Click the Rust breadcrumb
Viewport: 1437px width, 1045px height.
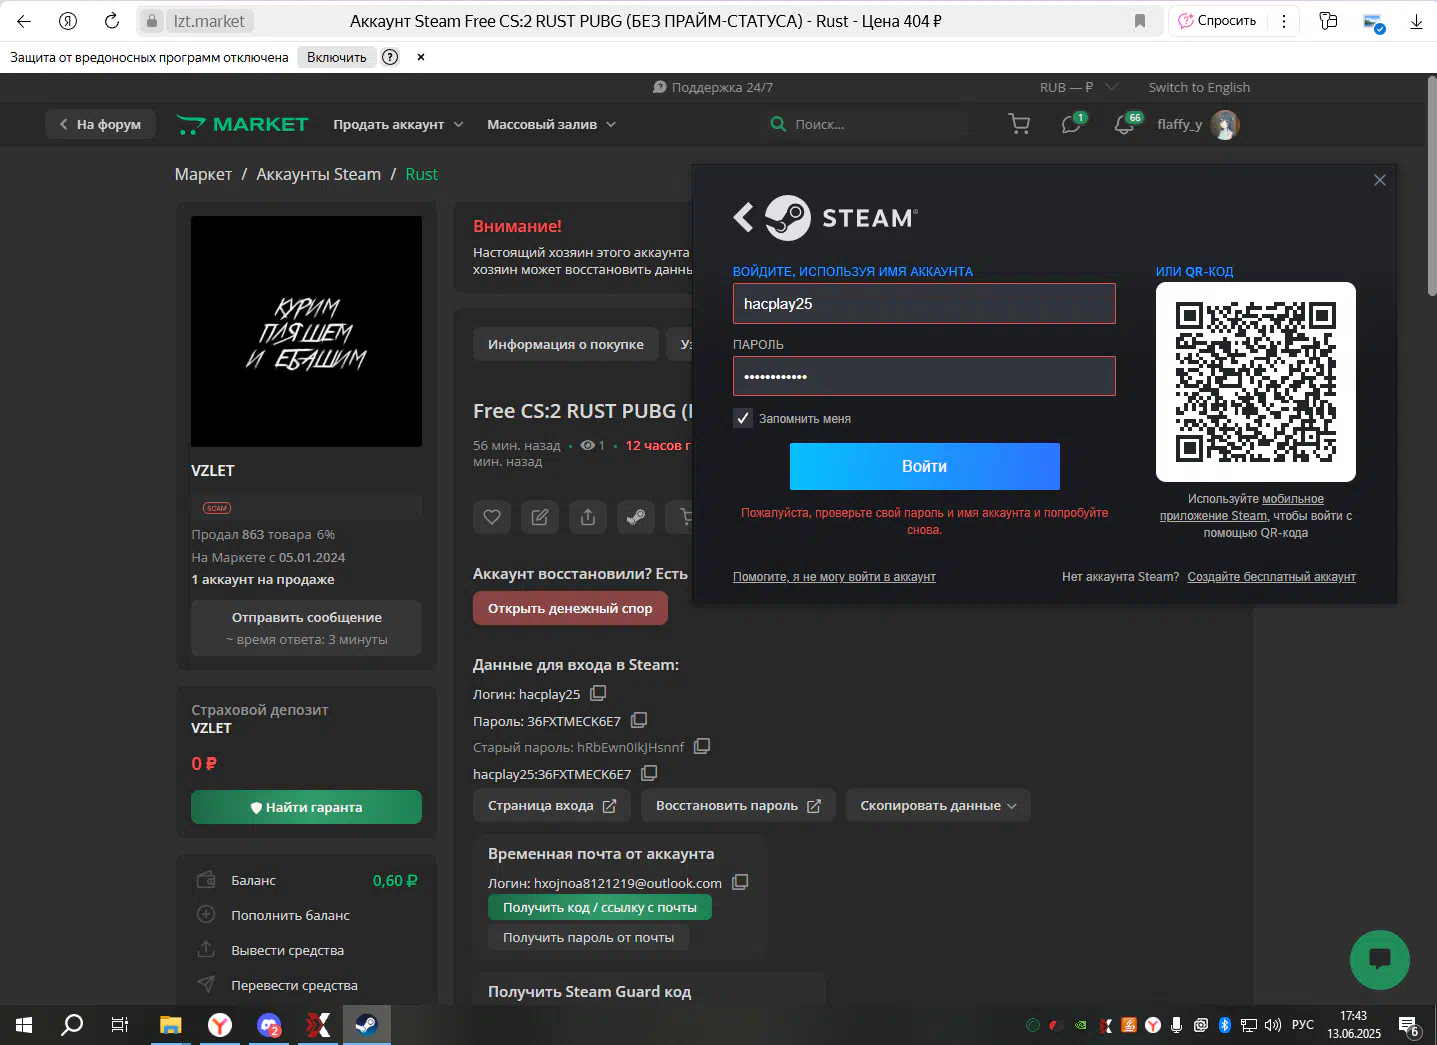[x=421, y=174]
